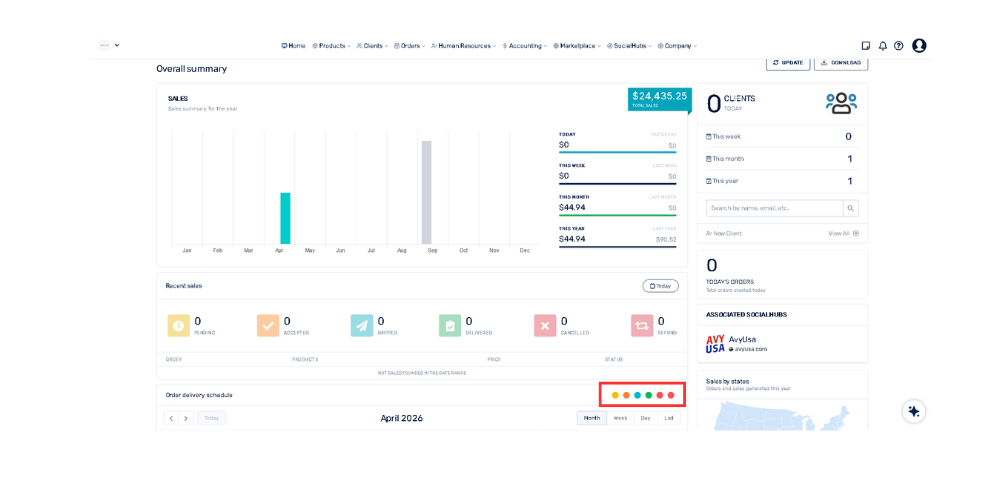The image size is (1000, 500).
Task: Click the AI sparkle assistant button
Action: click(913, 411)
